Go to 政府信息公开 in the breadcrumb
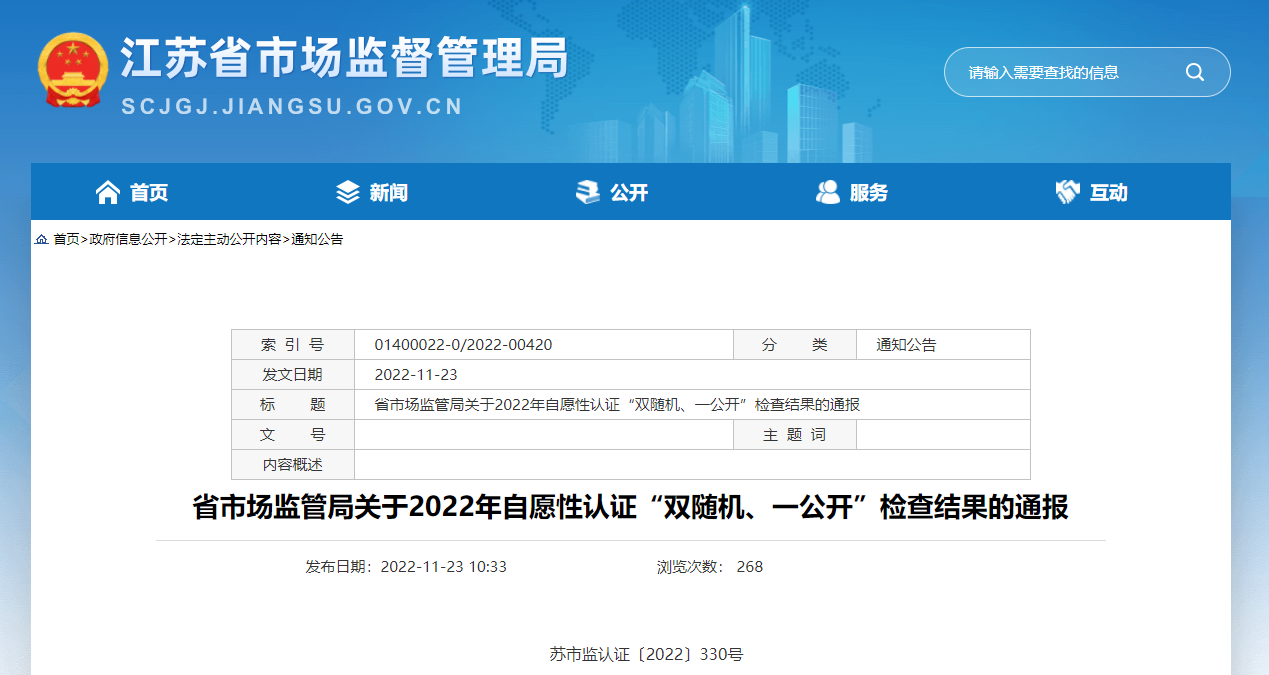 pos(128,240)
